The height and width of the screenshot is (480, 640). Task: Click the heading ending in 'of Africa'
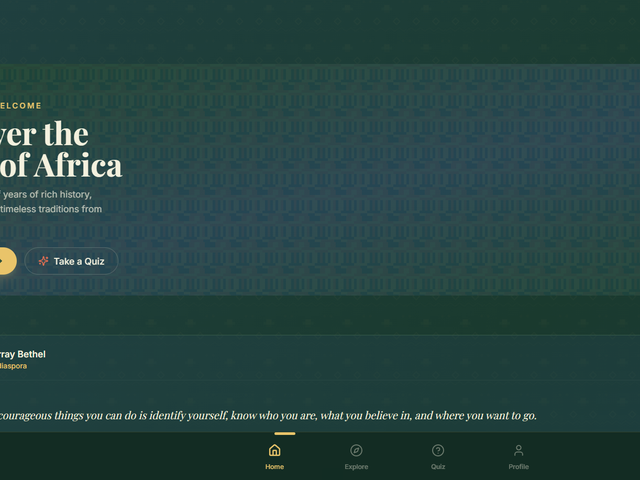[x=61, y=149]
